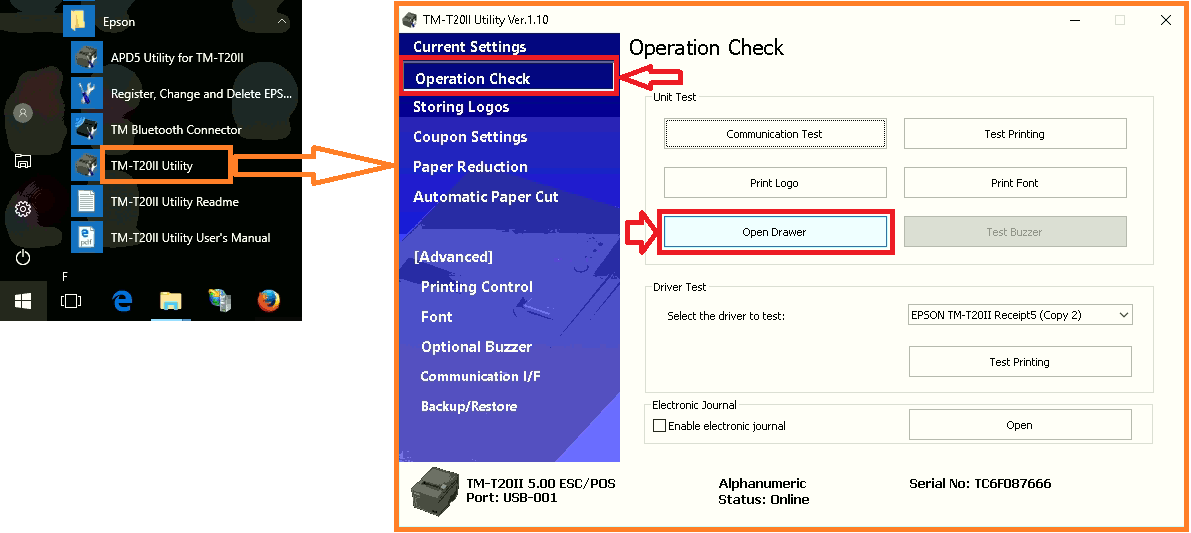Click Test Printing in Unit Test
This screenshot has height=533, width=1191.
coord(1015,134)
